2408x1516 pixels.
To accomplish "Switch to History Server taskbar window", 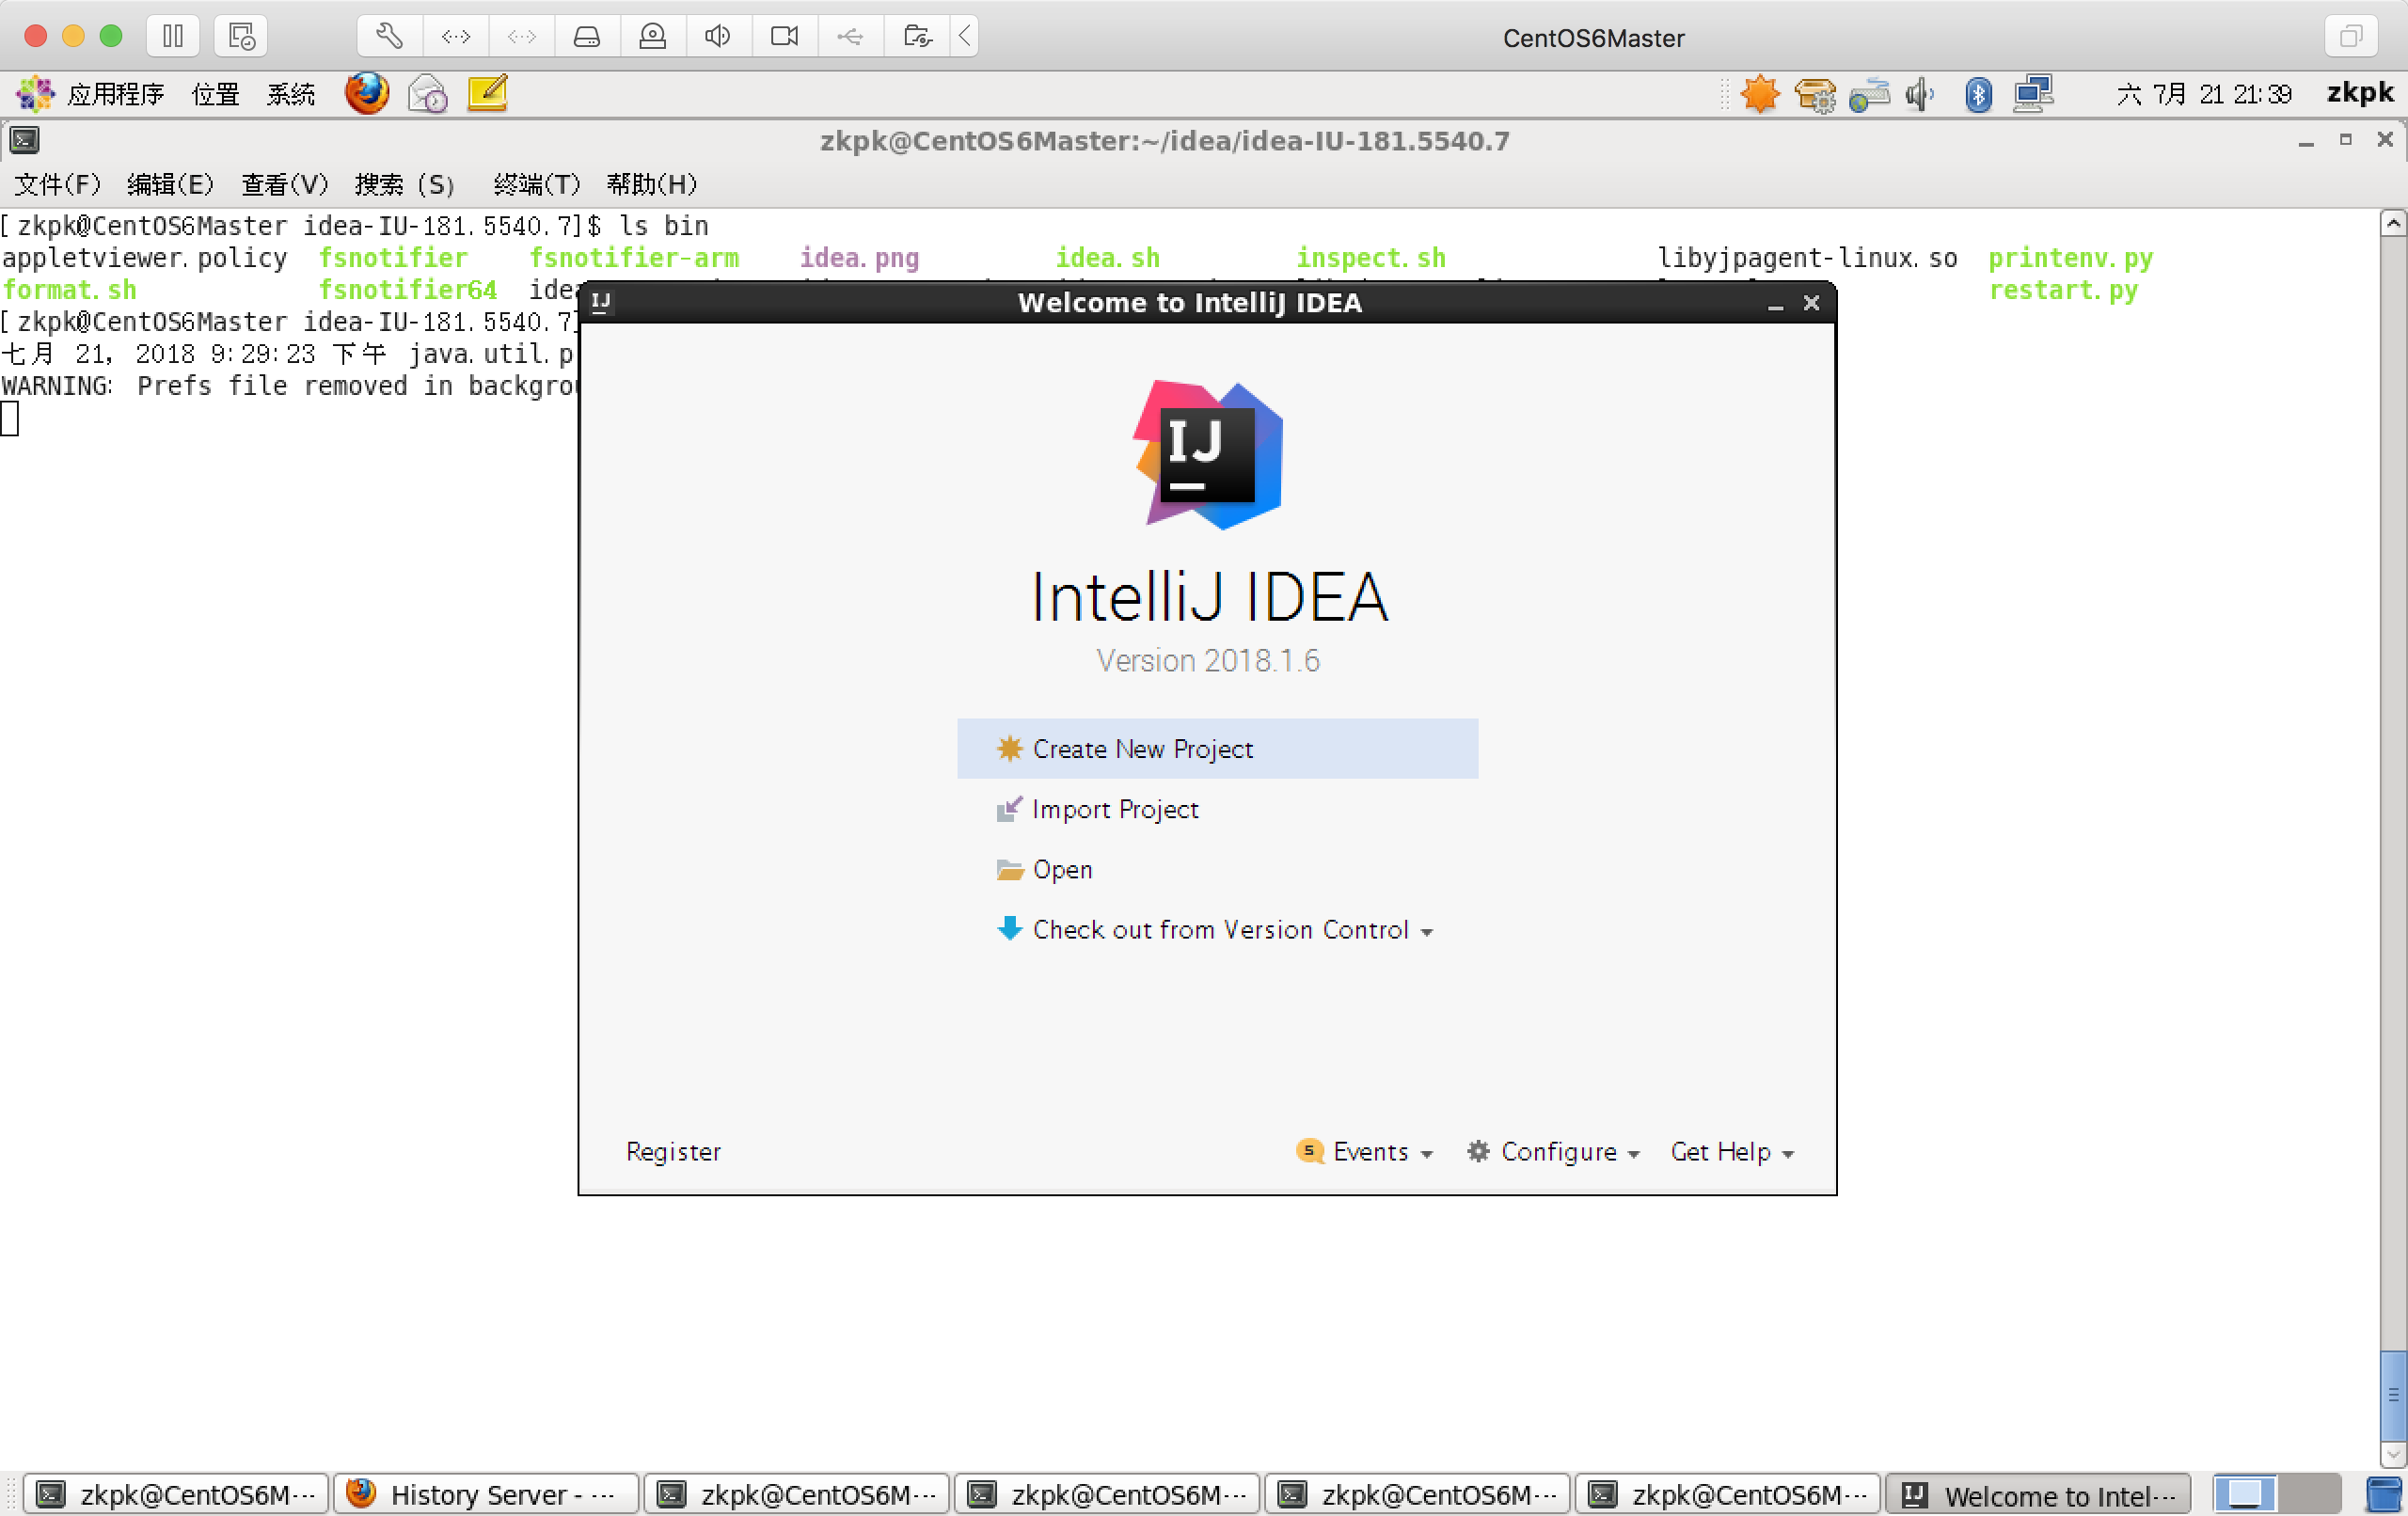I will [x=486, y=1494].
